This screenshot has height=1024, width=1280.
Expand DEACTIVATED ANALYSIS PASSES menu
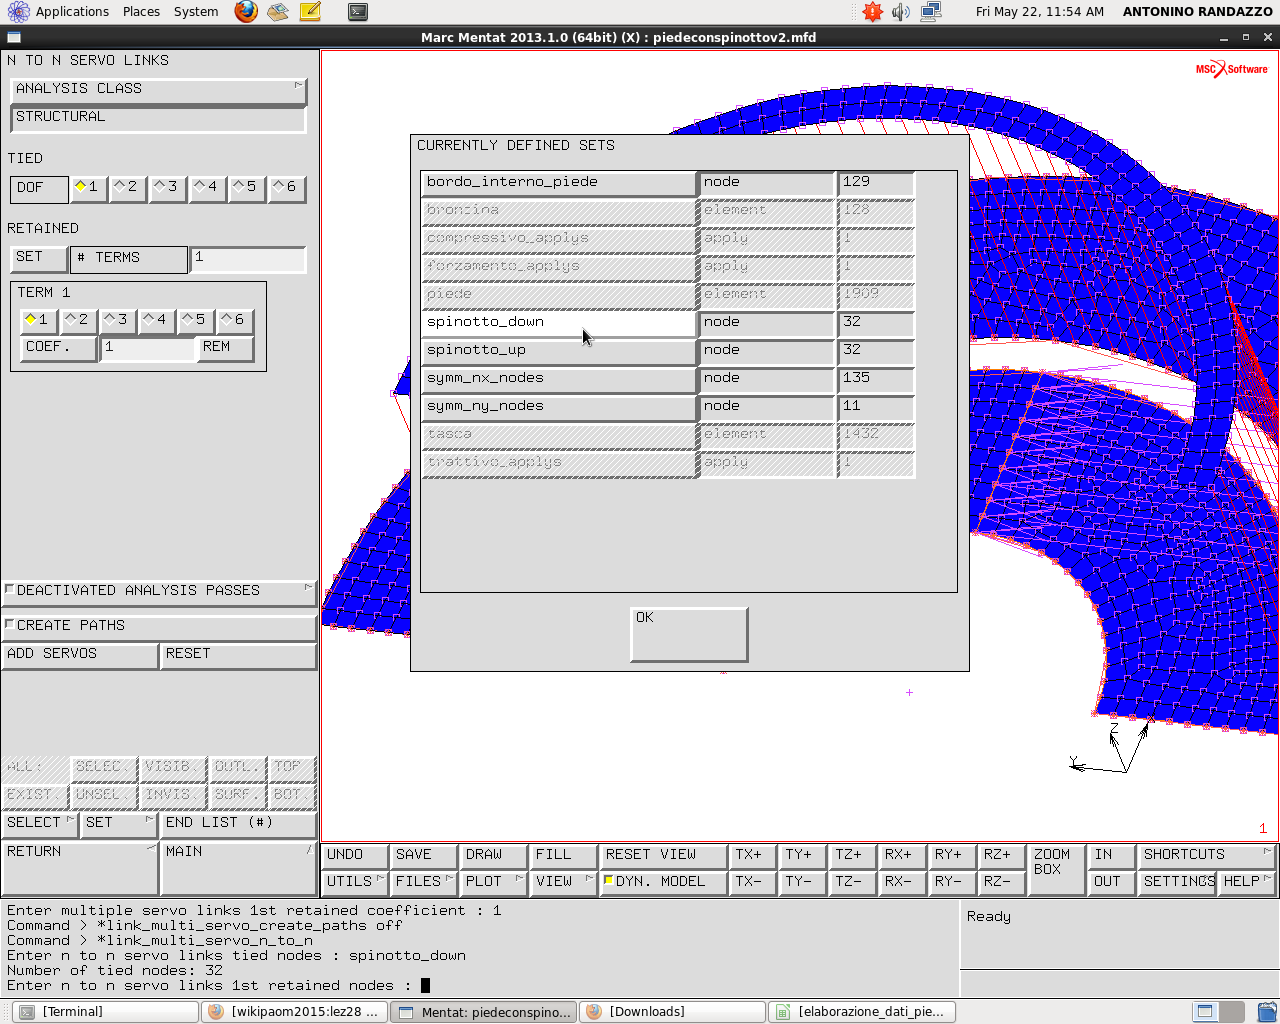click(158, 591)
